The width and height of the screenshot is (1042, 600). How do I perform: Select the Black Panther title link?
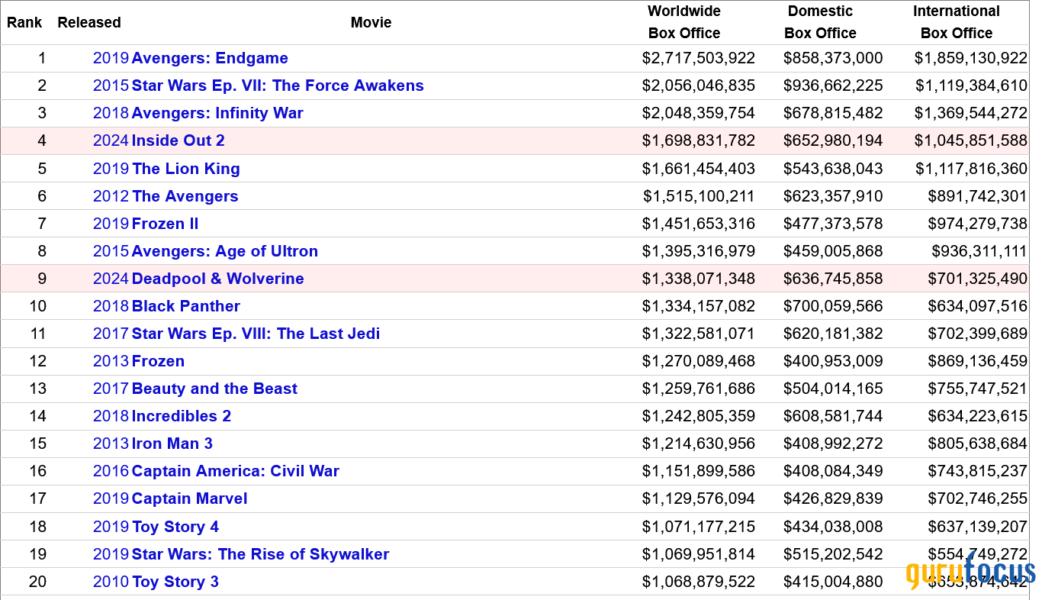tap(186, 306)
